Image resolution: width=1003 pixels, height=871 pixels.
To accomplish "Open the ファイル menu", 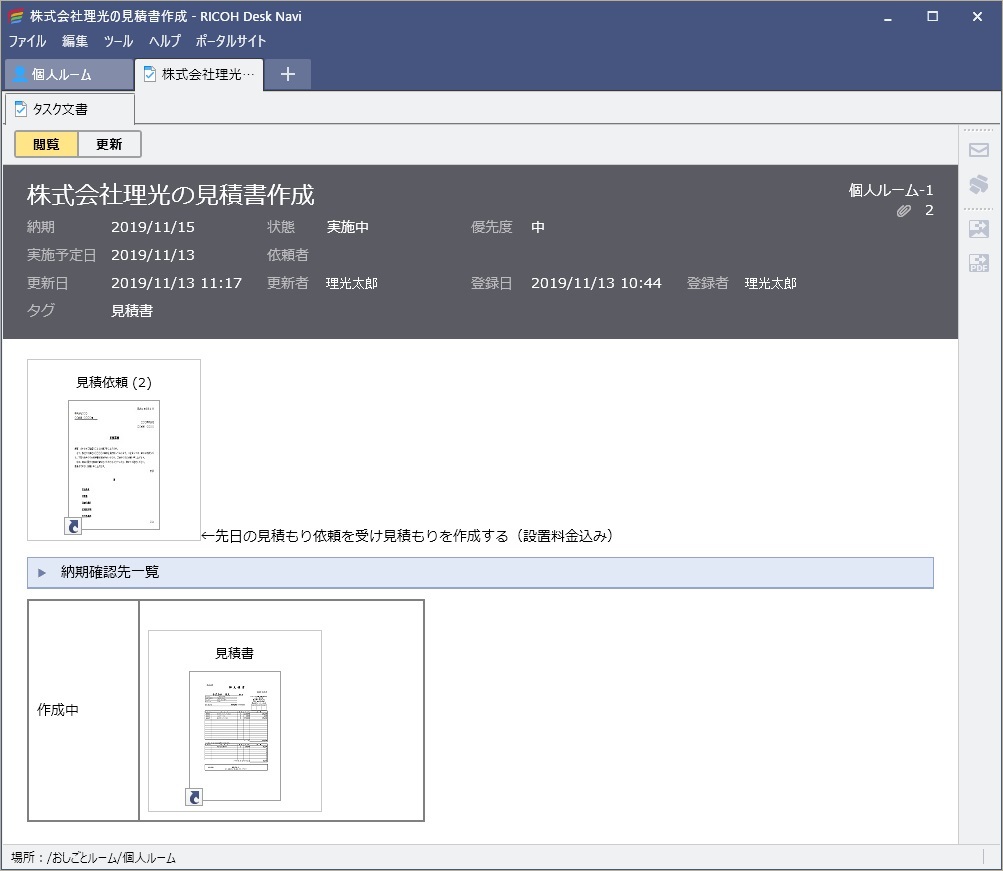I will pos(27,41).
